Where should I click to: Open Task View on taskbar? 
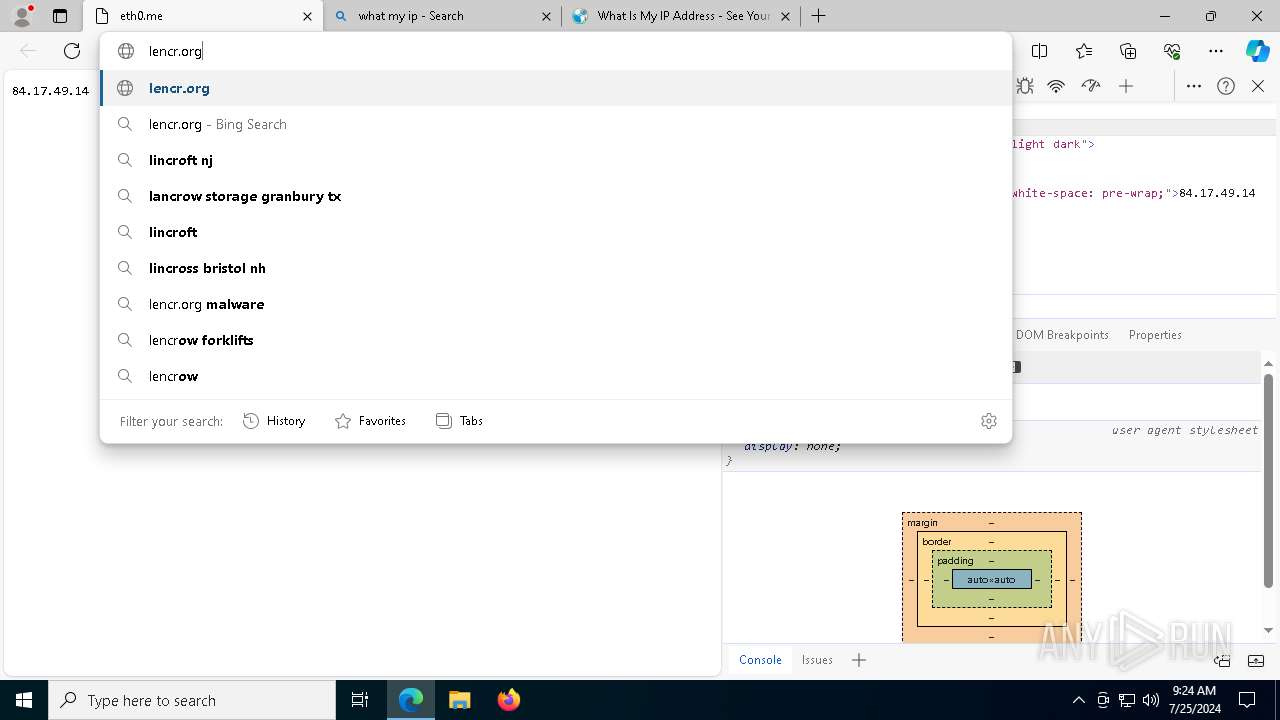tap(360, 700)
